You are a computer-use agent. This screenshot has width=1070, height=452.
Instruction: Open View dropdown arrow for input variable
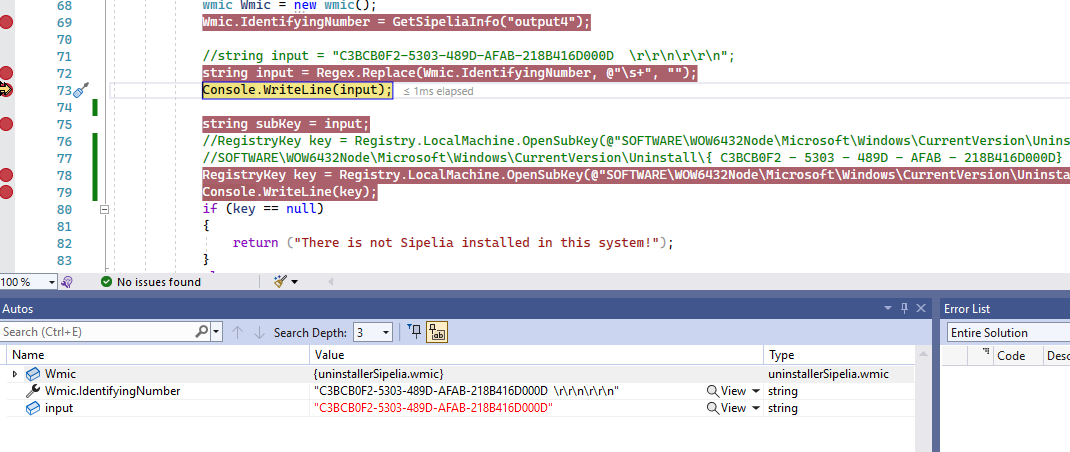click(755, 408)
